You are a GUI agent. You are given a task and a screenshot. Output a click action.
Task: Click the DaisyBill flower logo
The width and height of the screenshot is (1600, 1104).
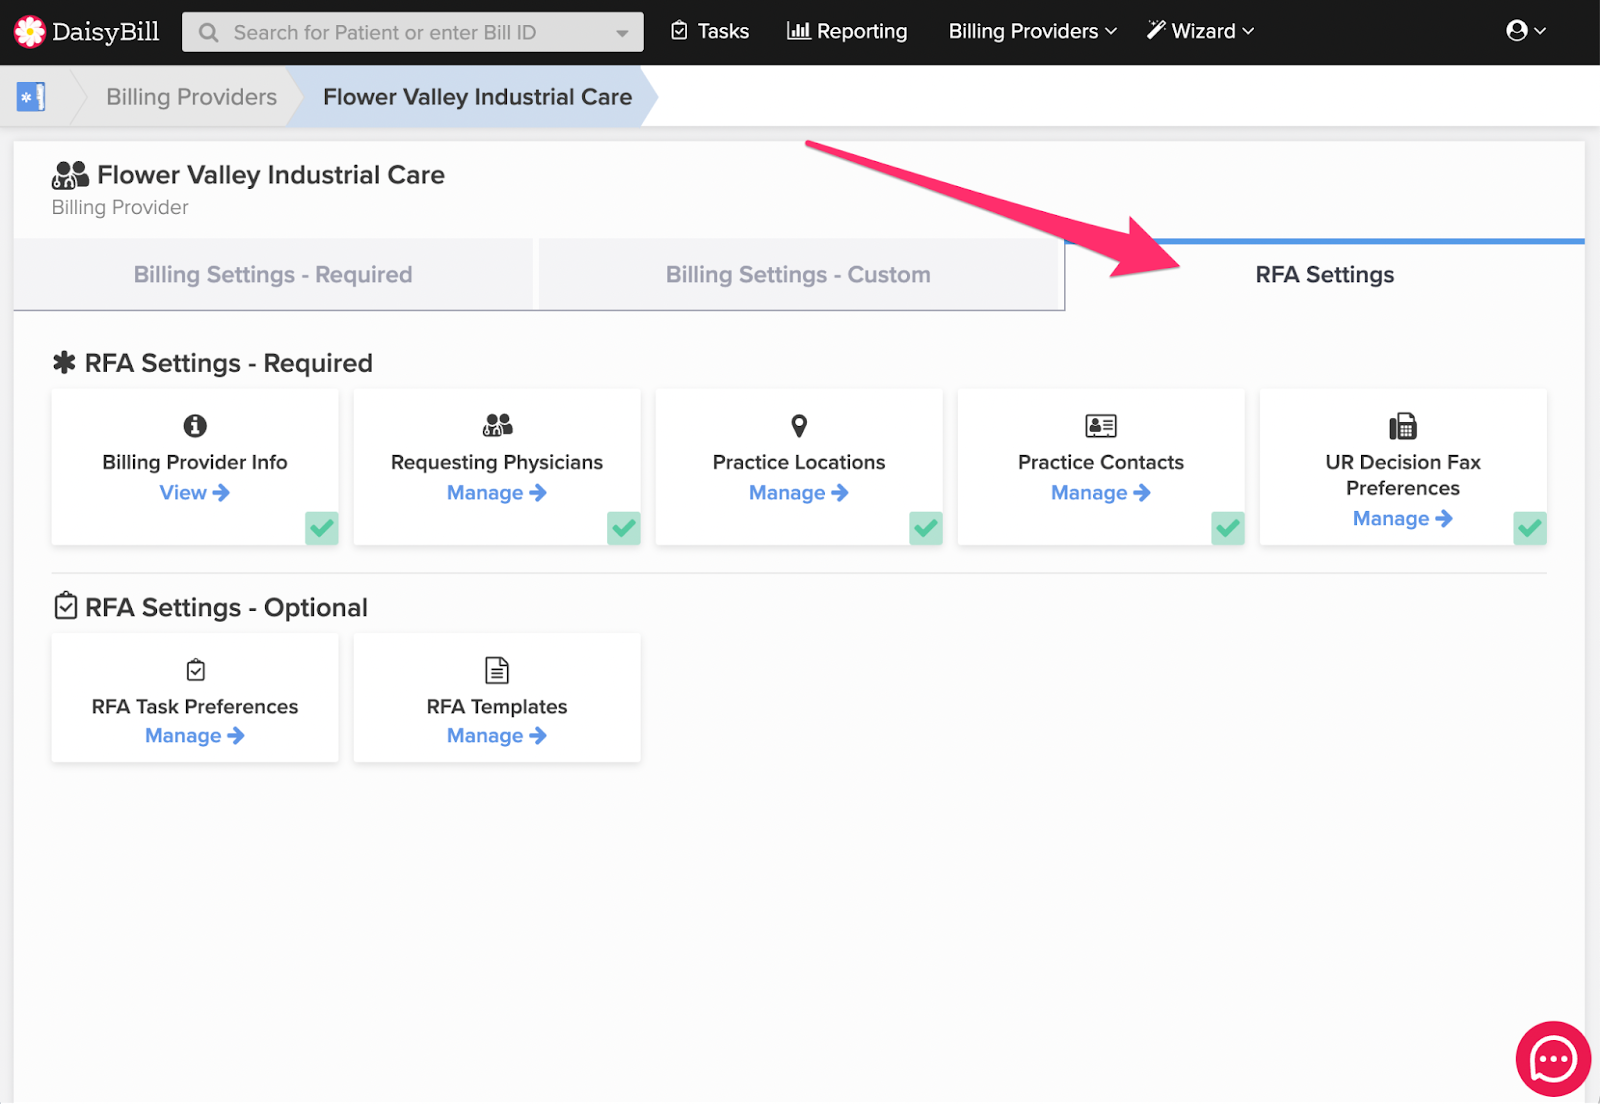click(30, 32)
